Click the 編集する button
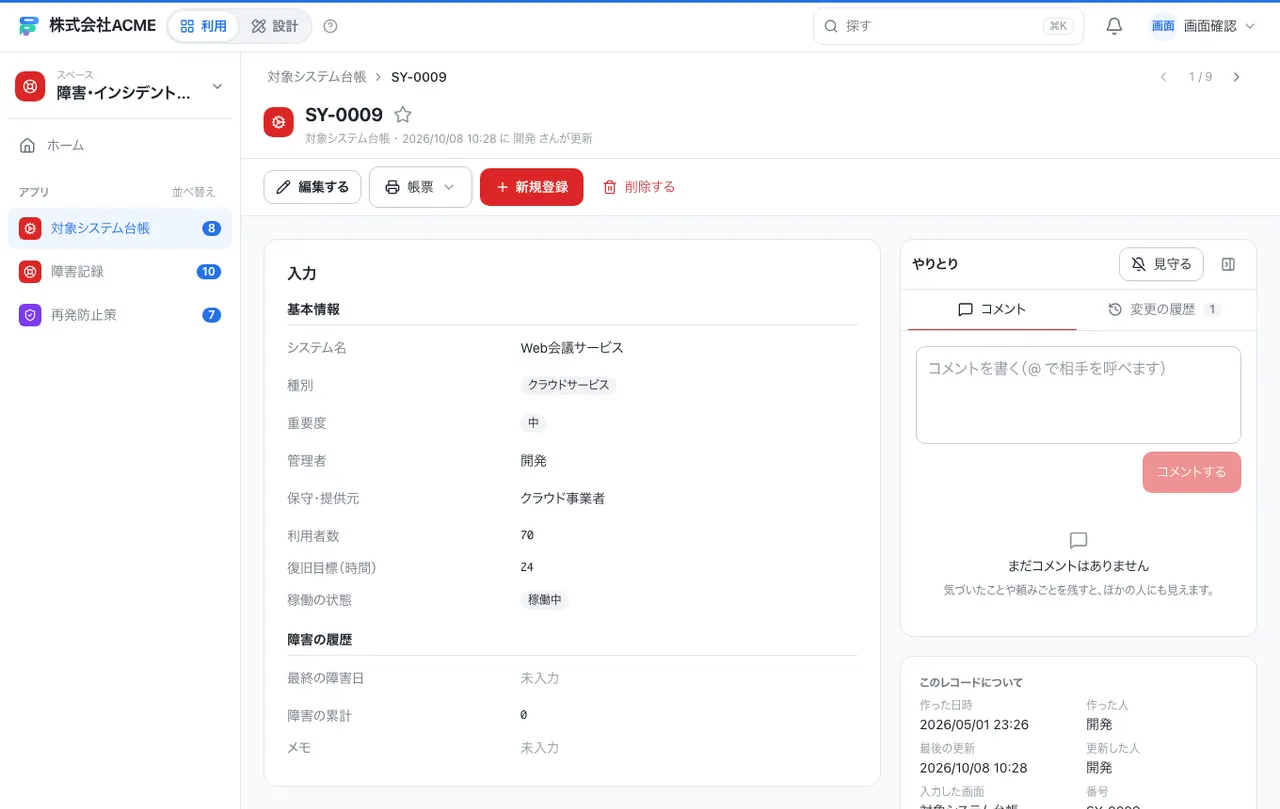The height and width of the screenshot is (809, 1280). click(x=312, y=187)
